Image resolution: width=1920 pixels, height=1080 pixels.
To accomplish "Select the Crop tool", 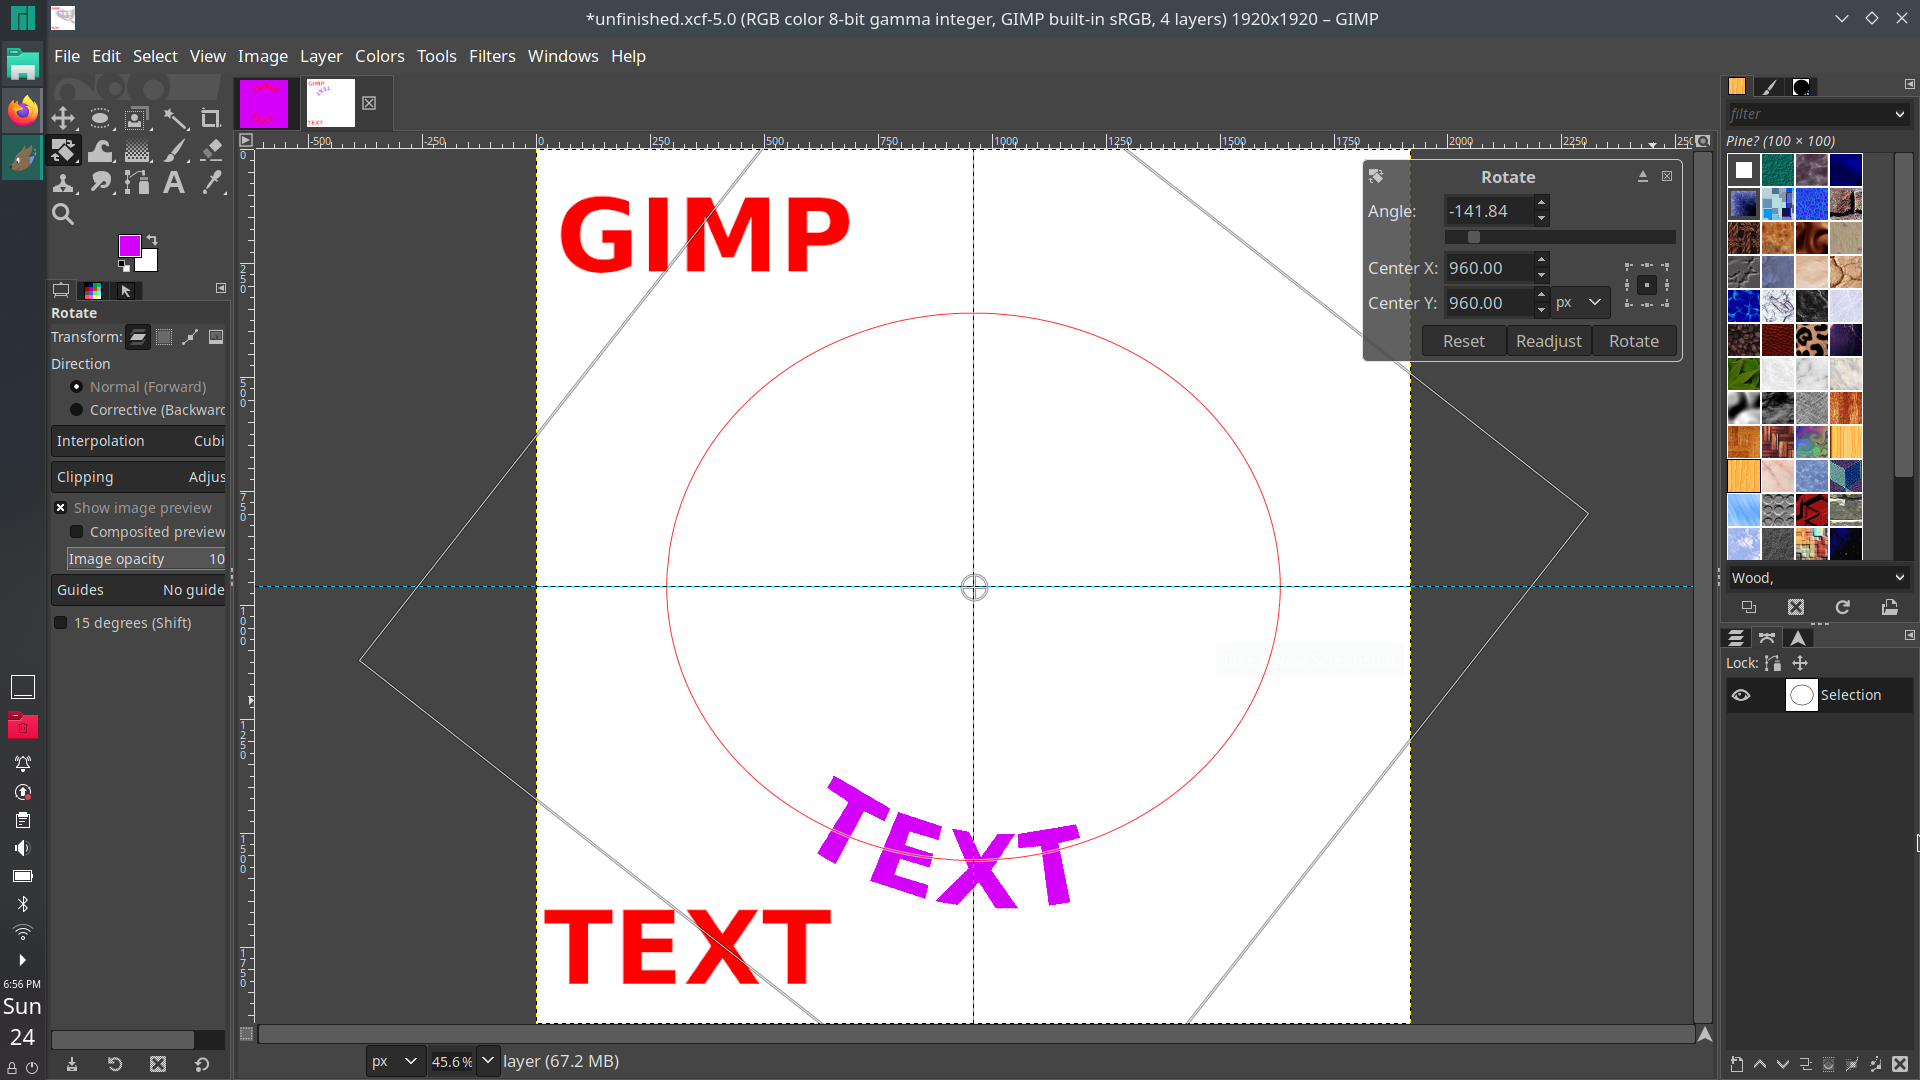I will pyautogui.click(x=211, y=119).
